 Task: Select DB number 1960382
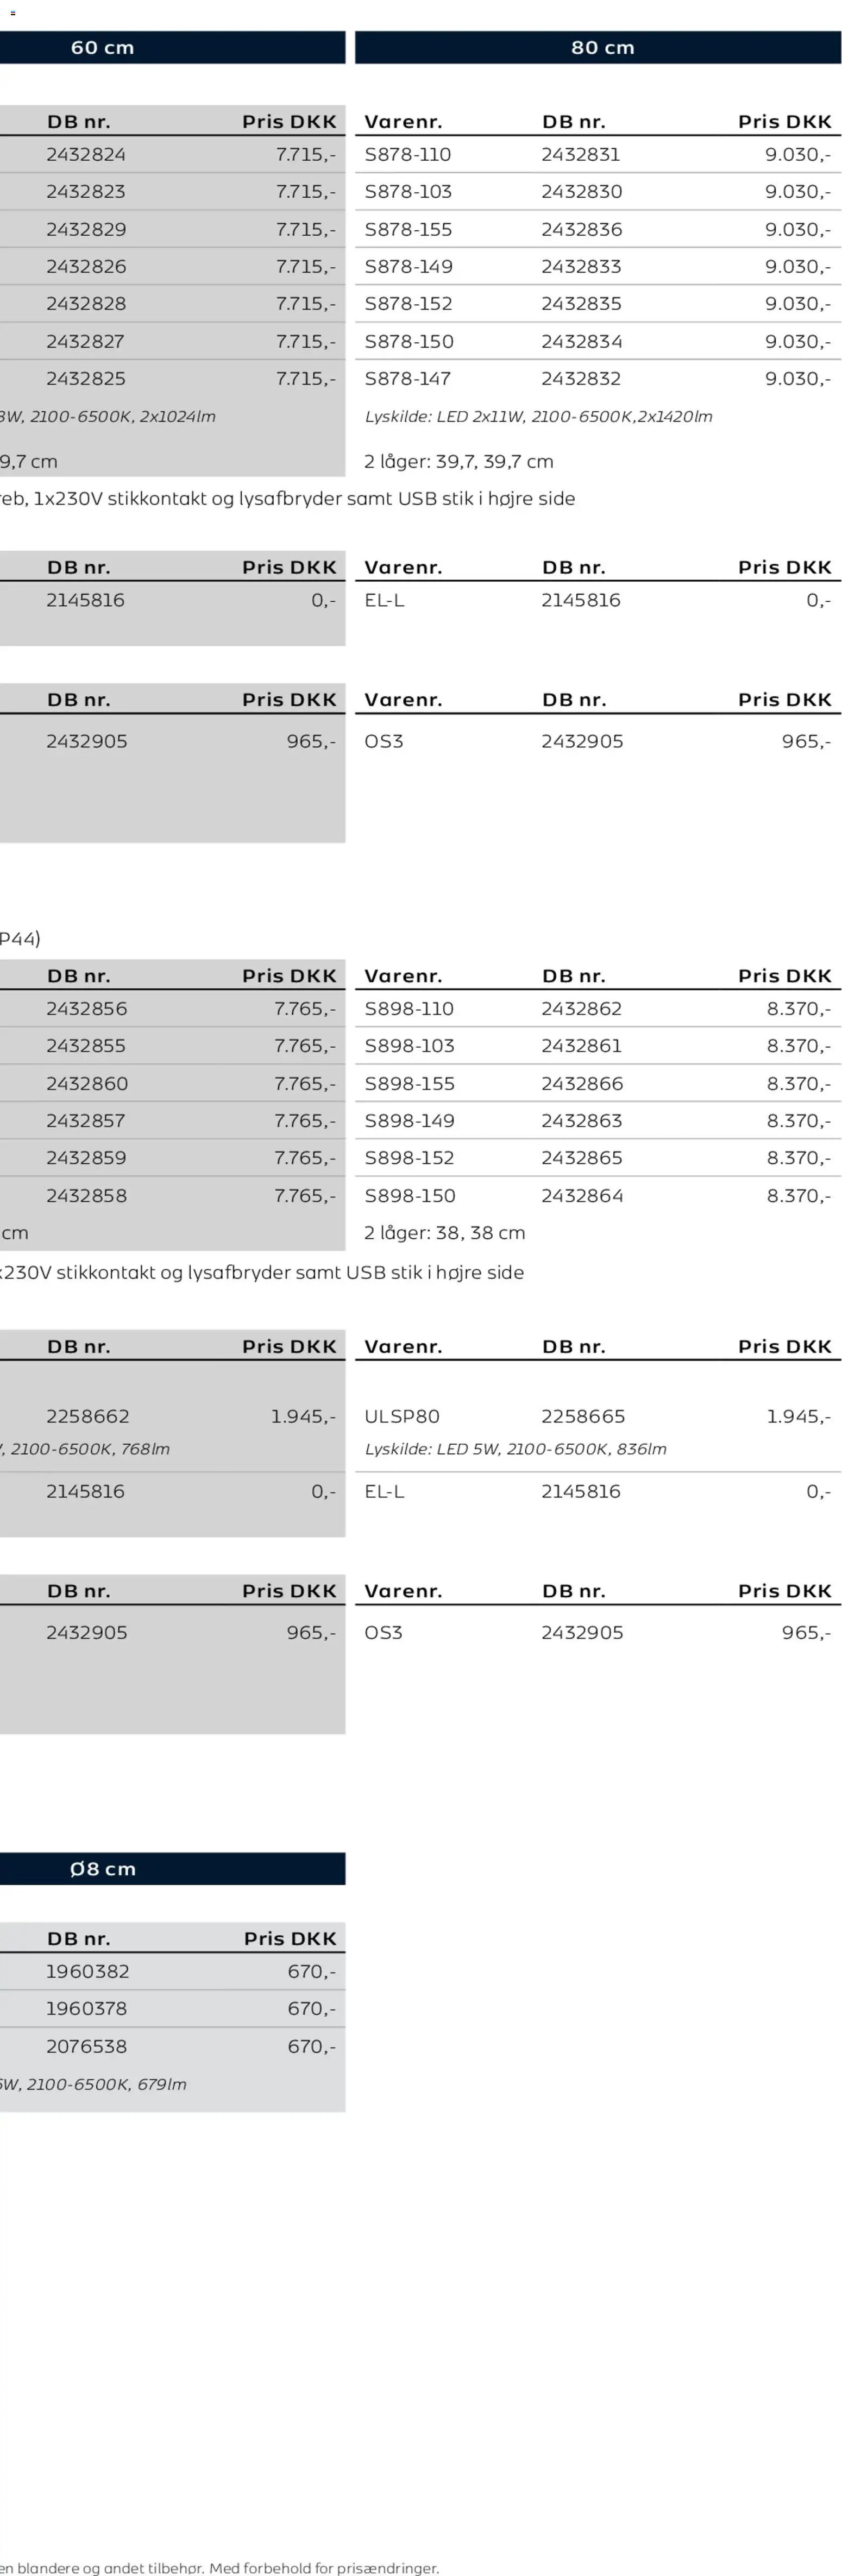pyautogui.click(x=87, y=1971)
